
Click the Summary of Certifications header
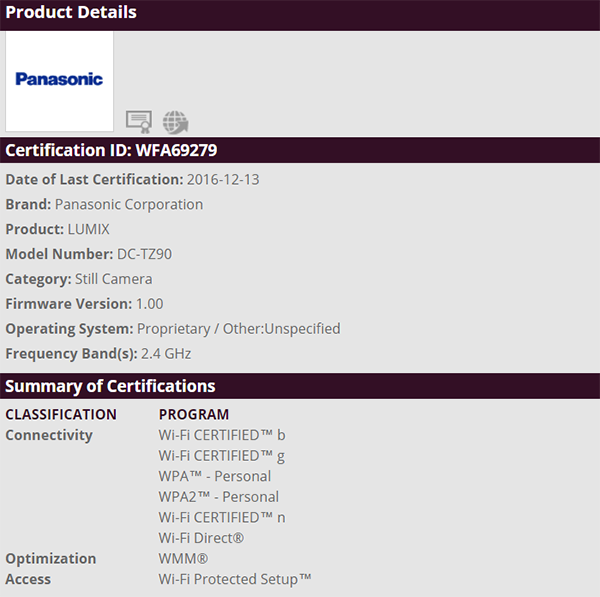110,386
